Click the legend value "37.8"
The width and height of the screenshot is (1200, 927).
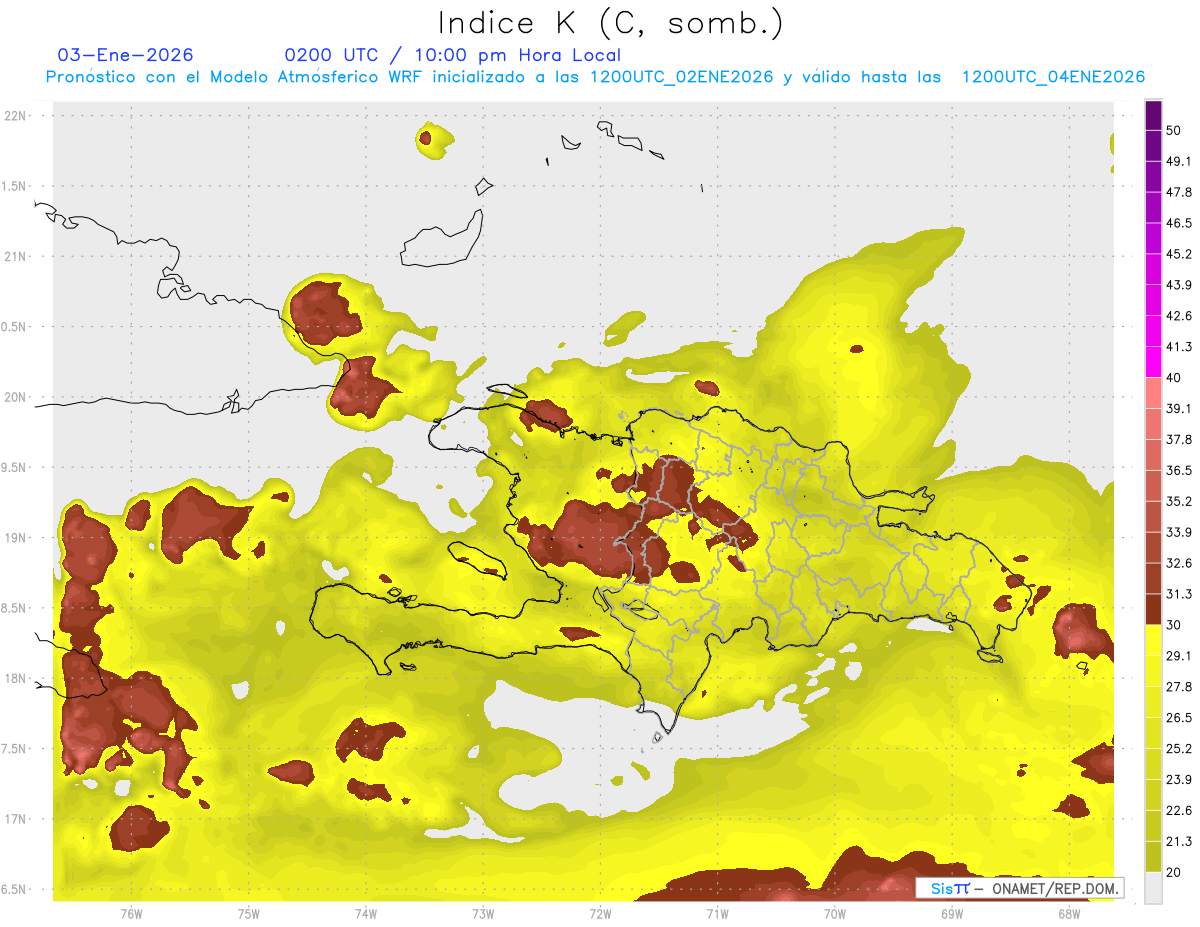click(1179, 439)
